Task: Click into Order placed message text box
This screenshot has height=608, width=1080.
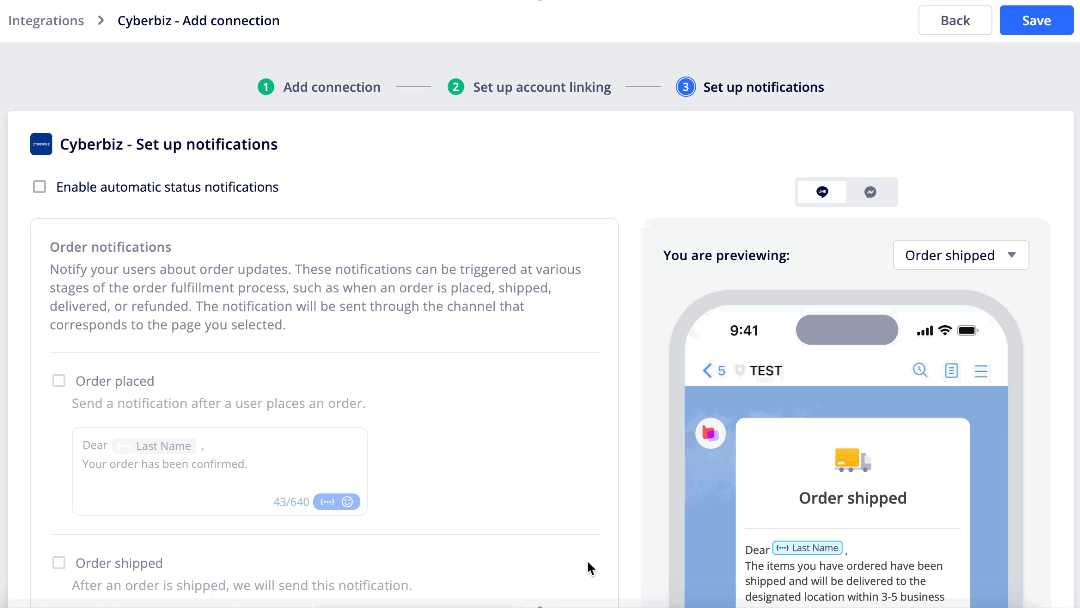Action: (x=220, y=472)
